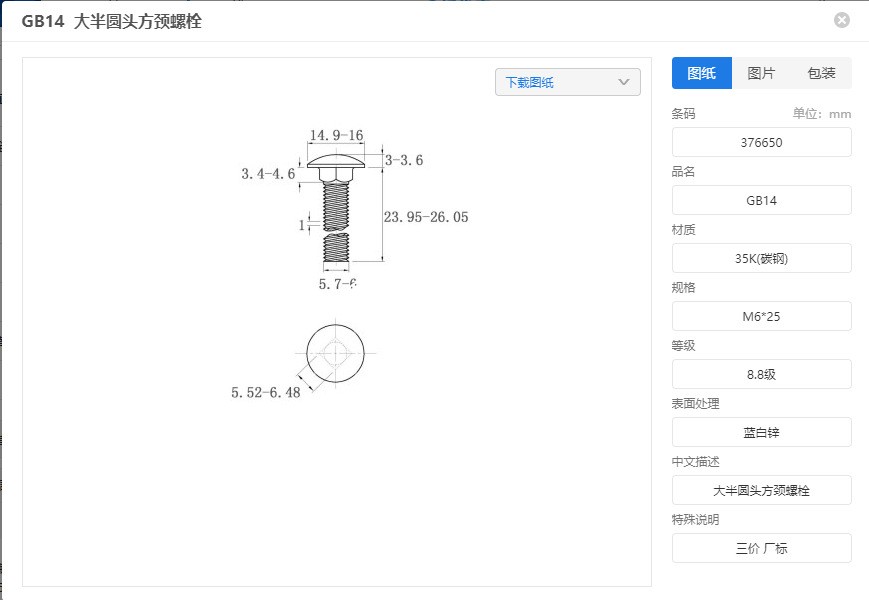This screenshot has height=600, width=869.
Task: Click the 特殊说明 field showing 三价 厂标
Action: pyautogui.click(x=761, y=548)
